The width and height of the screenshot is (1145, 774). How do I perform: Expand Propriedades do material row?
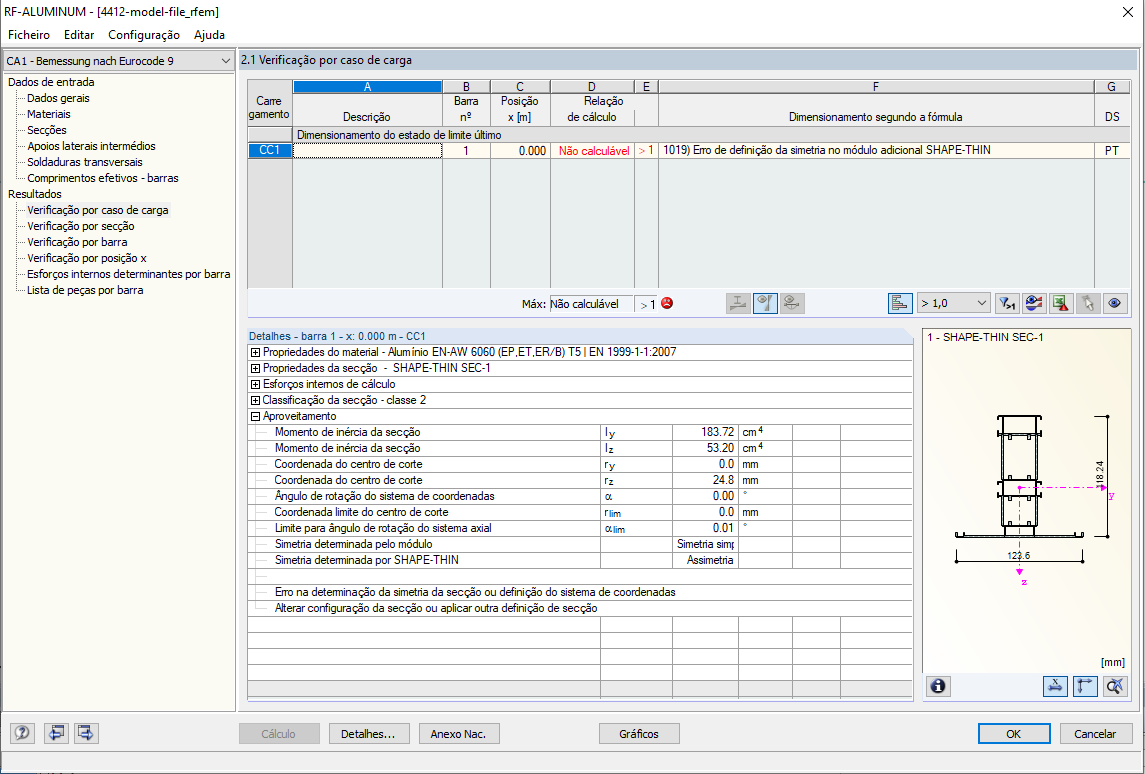click(x=256, y=352)
